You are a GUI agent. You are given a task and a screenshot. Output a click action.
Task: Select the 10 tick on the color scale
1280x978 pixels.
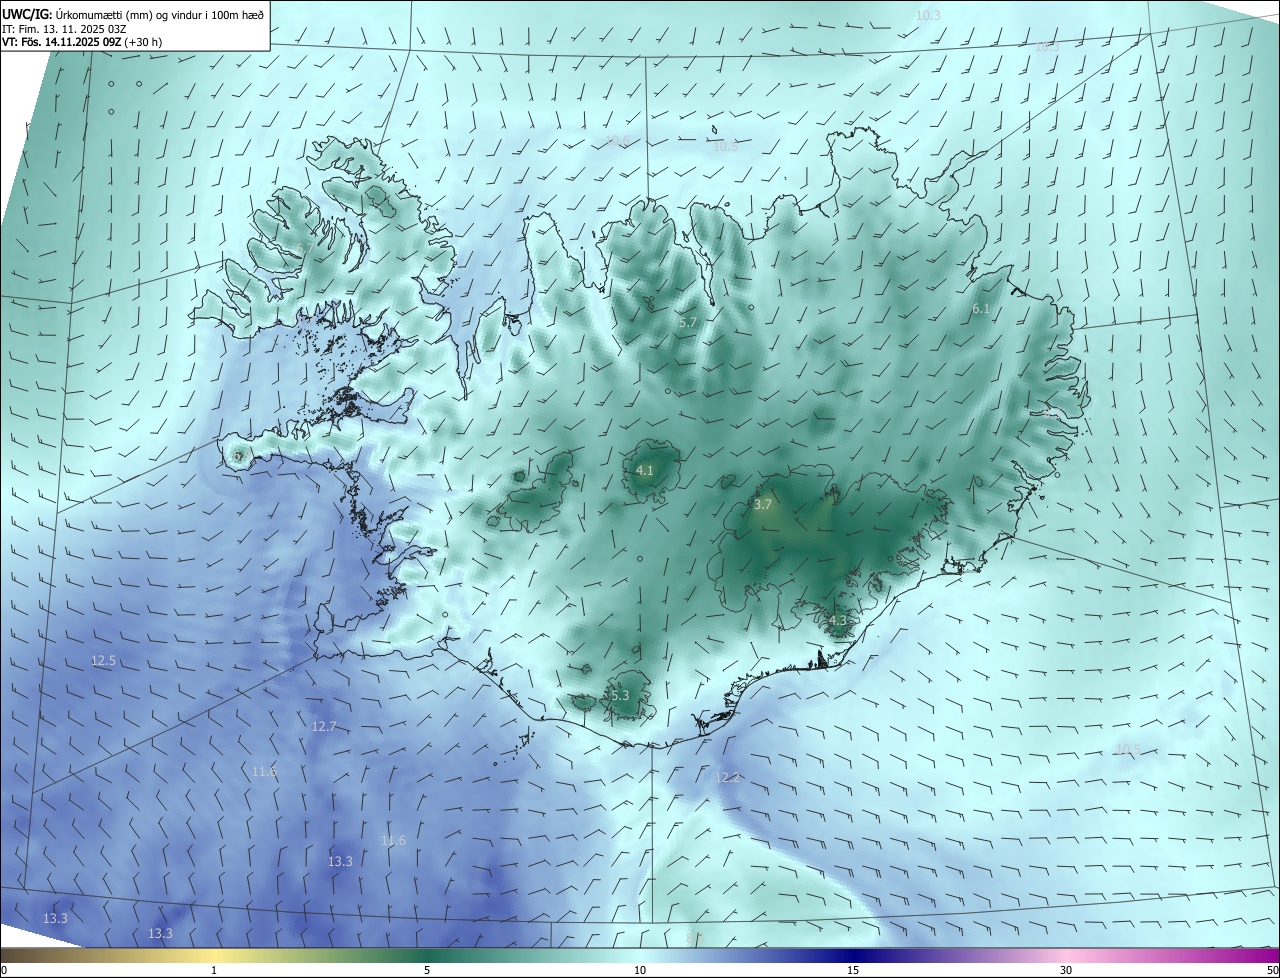640,970
